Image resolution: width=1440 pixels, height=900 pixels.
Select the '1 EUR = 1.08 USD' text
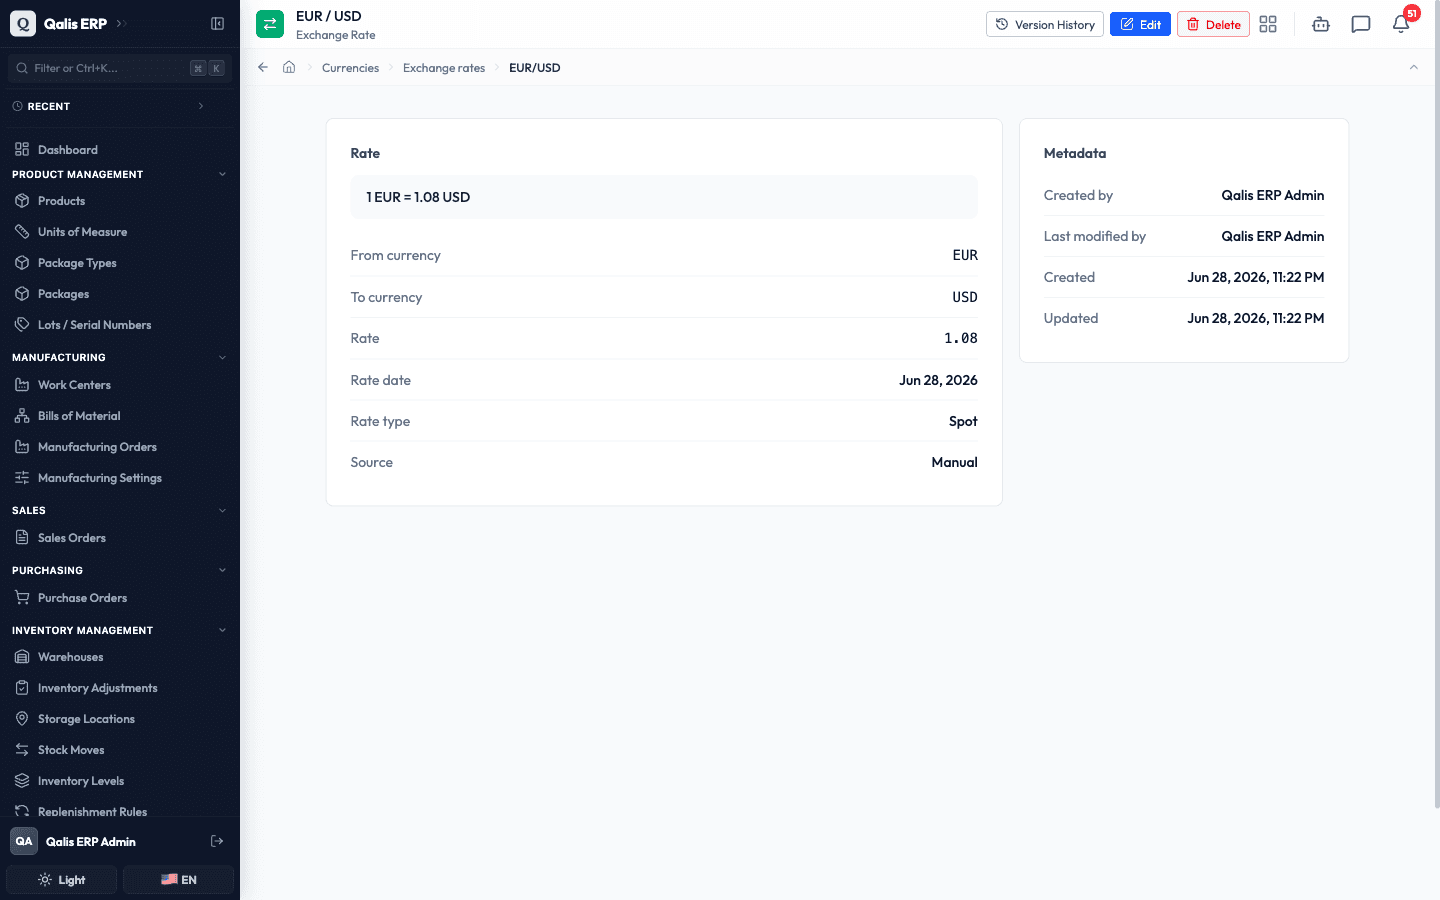pyautogui.click(x=418, y=197)
